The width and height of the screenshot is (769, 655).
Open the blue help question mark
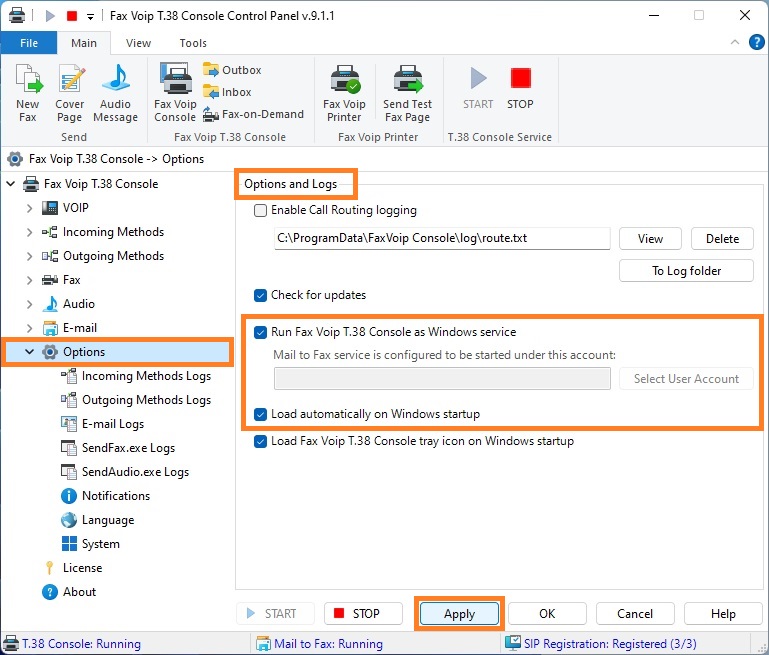pyautogui.click(x=756, y=42)
